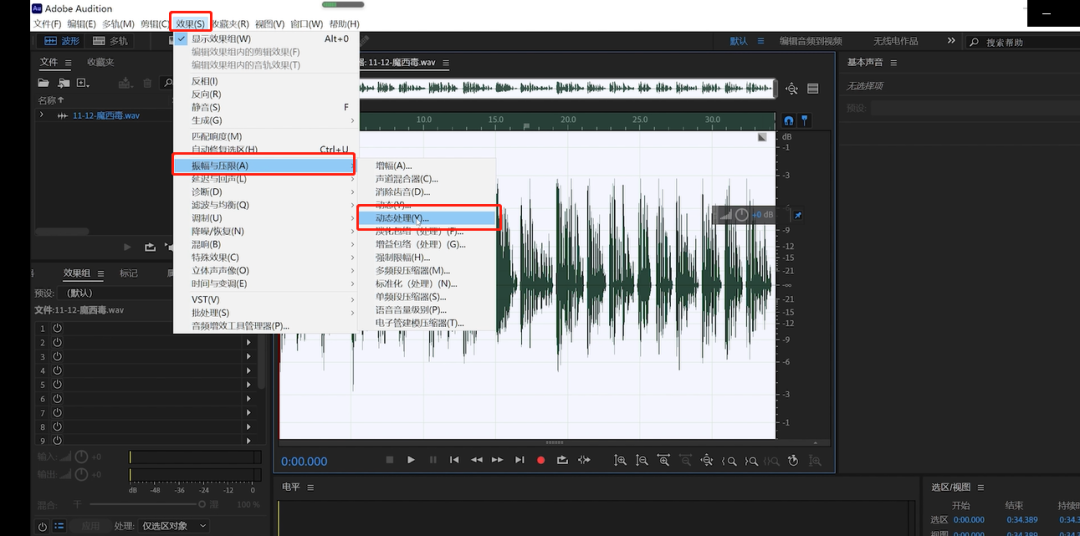Click zoom navigator icon right of overview
This screenshot has width=1080, height=536.
(791, 88)
